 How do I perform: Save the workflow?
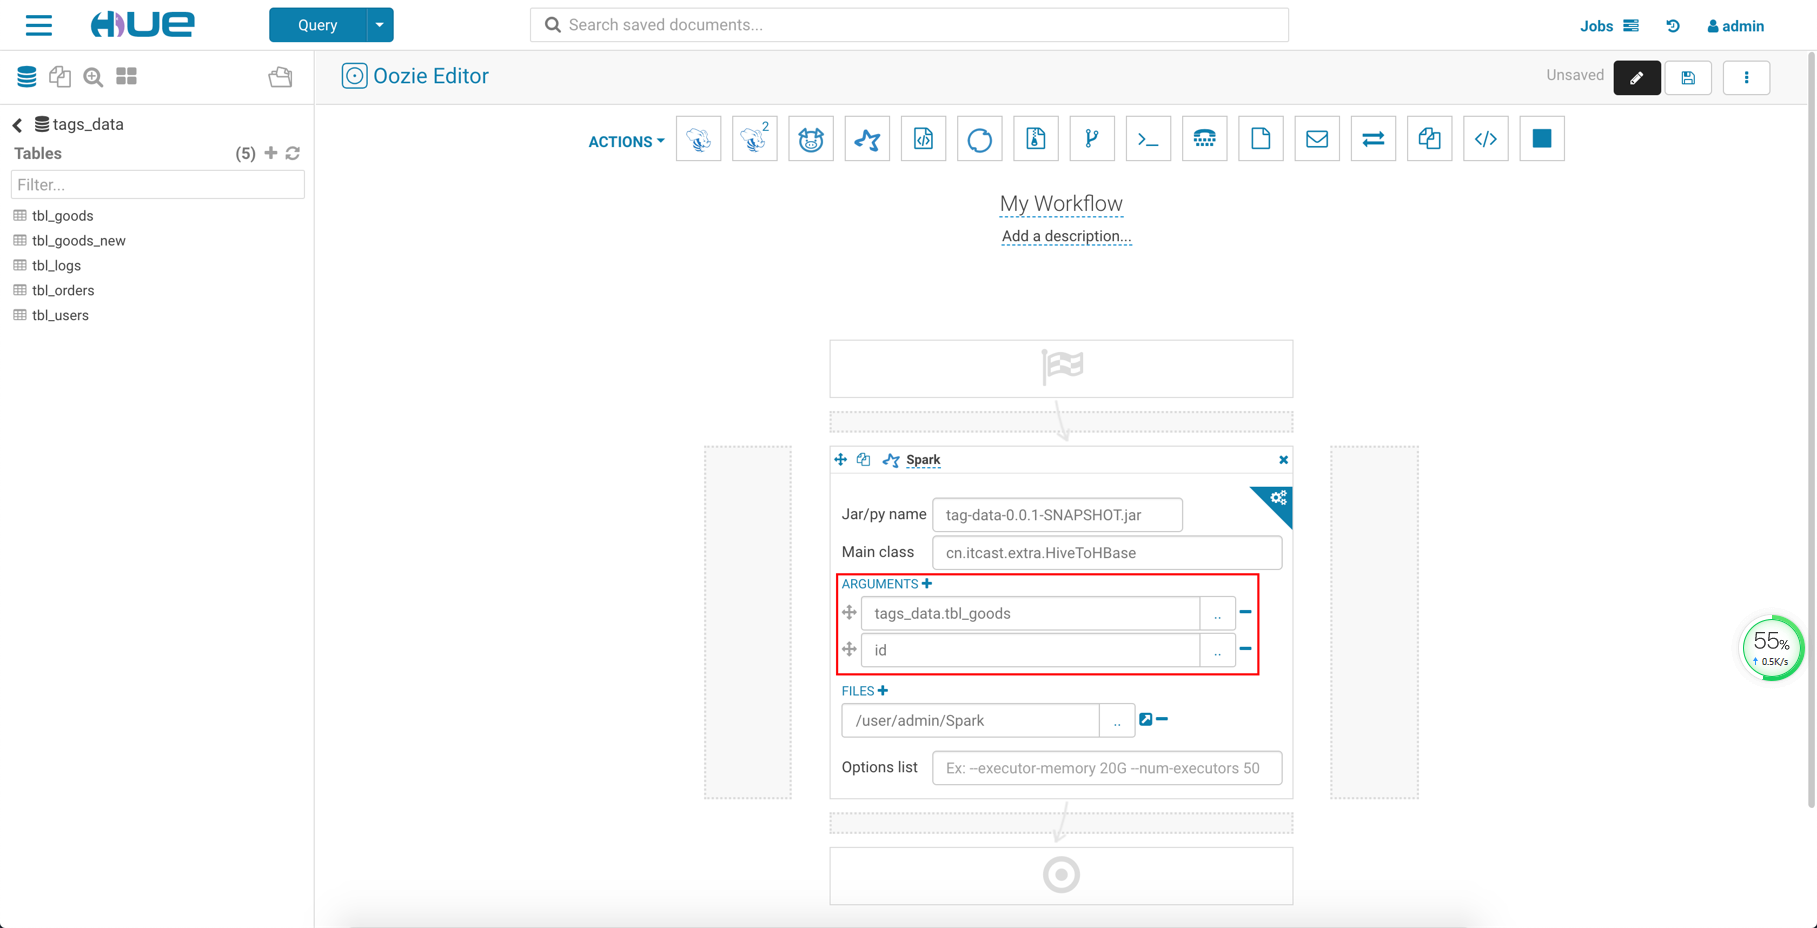[x=1688, y=77]
